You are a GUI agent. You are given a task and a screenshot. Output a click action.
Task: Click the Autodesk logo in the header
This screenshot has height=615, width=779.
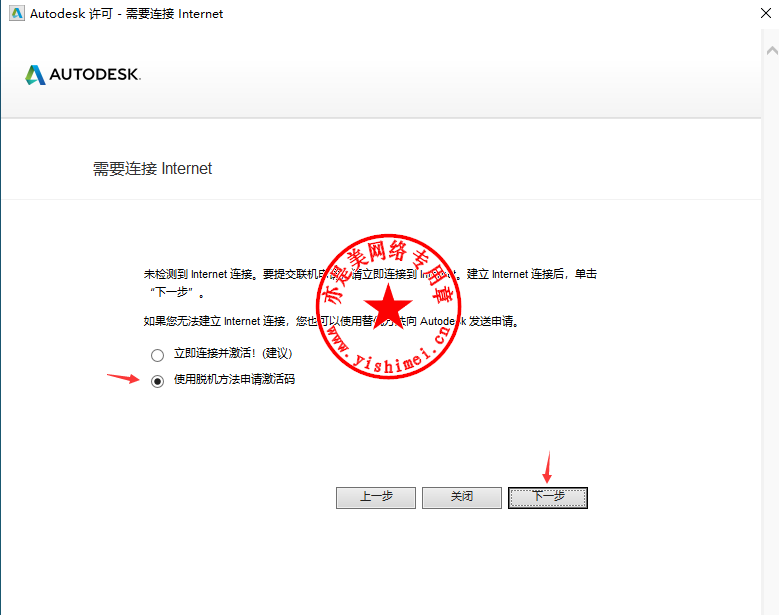[x=83, y=75]
